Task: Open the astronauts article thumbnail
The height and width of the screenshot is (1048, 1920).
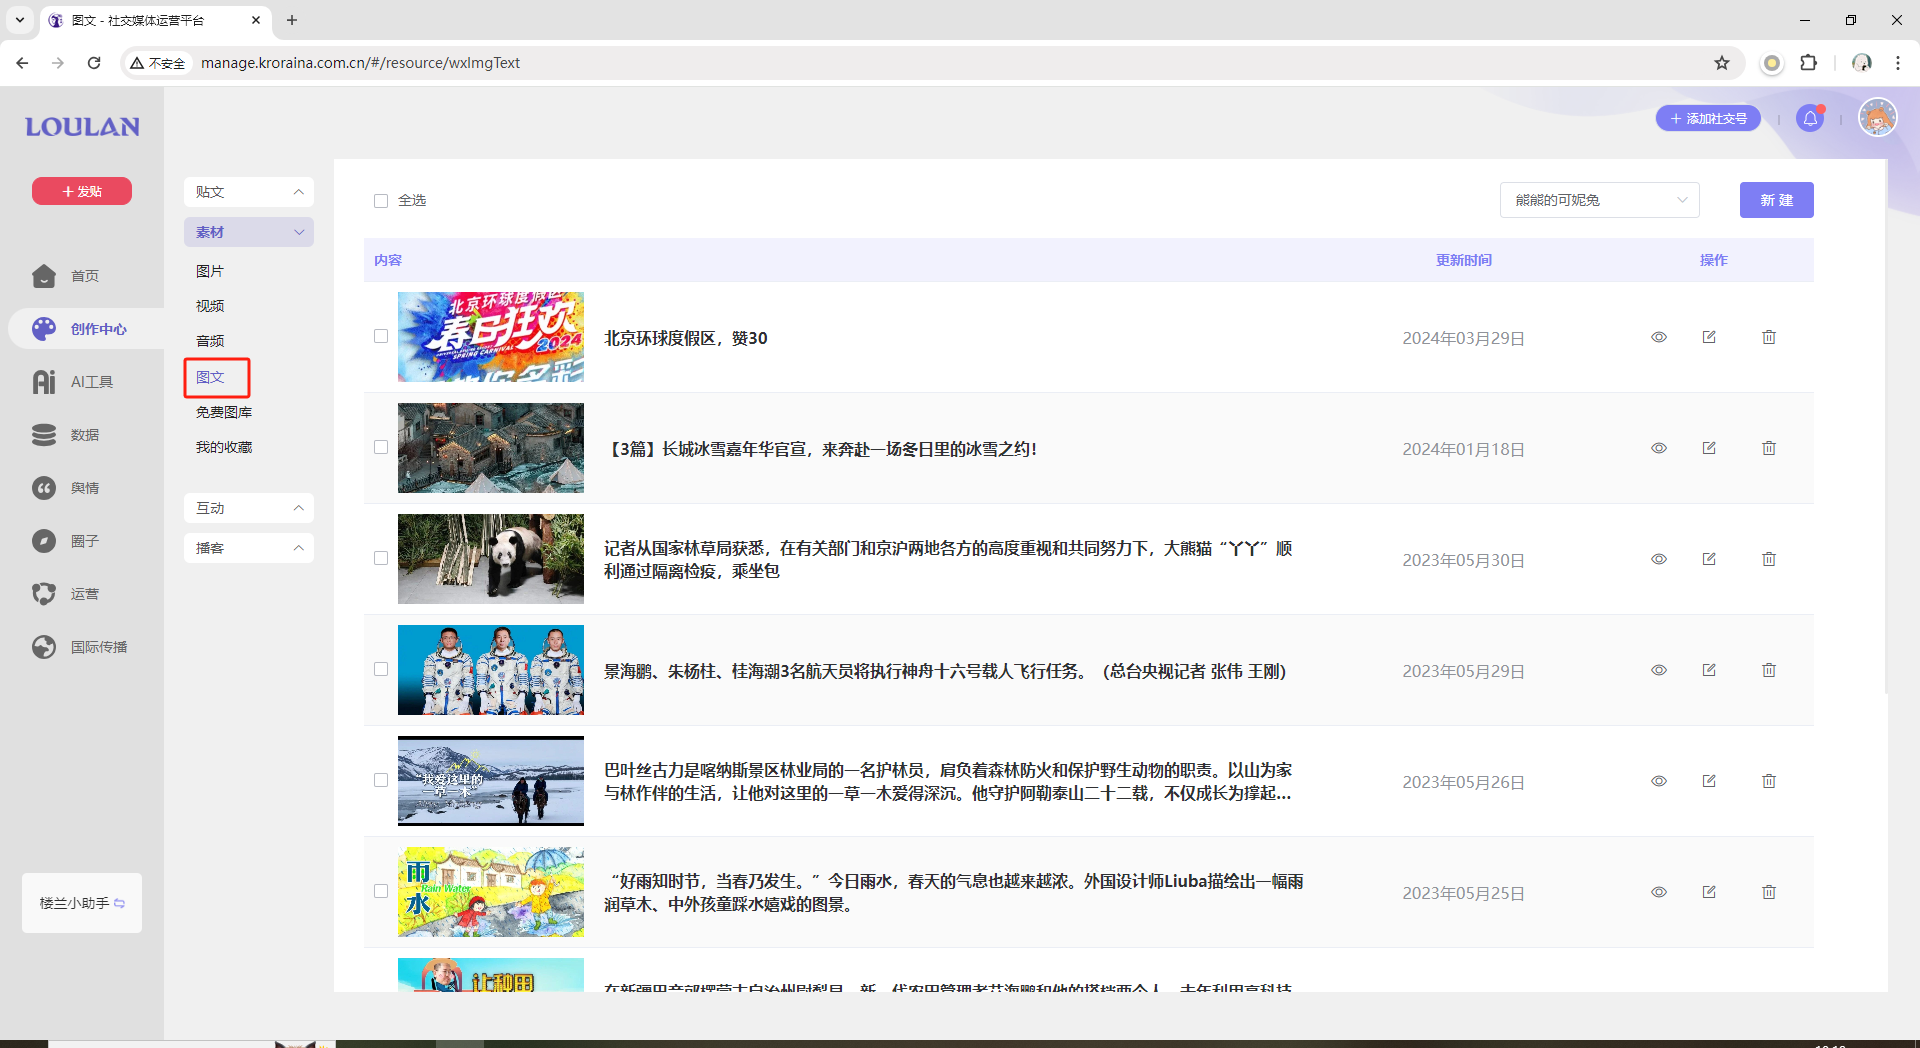Action: [x=491, y=670]
